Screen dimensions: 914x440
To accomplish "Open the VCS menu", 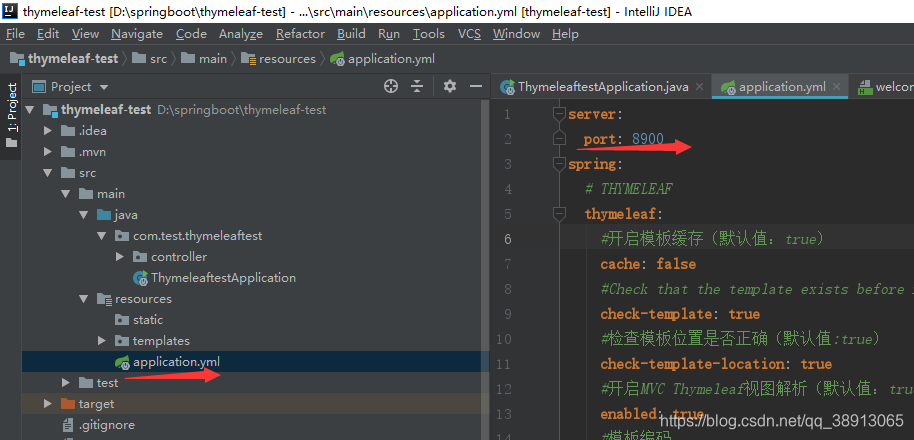I will 469,34.
